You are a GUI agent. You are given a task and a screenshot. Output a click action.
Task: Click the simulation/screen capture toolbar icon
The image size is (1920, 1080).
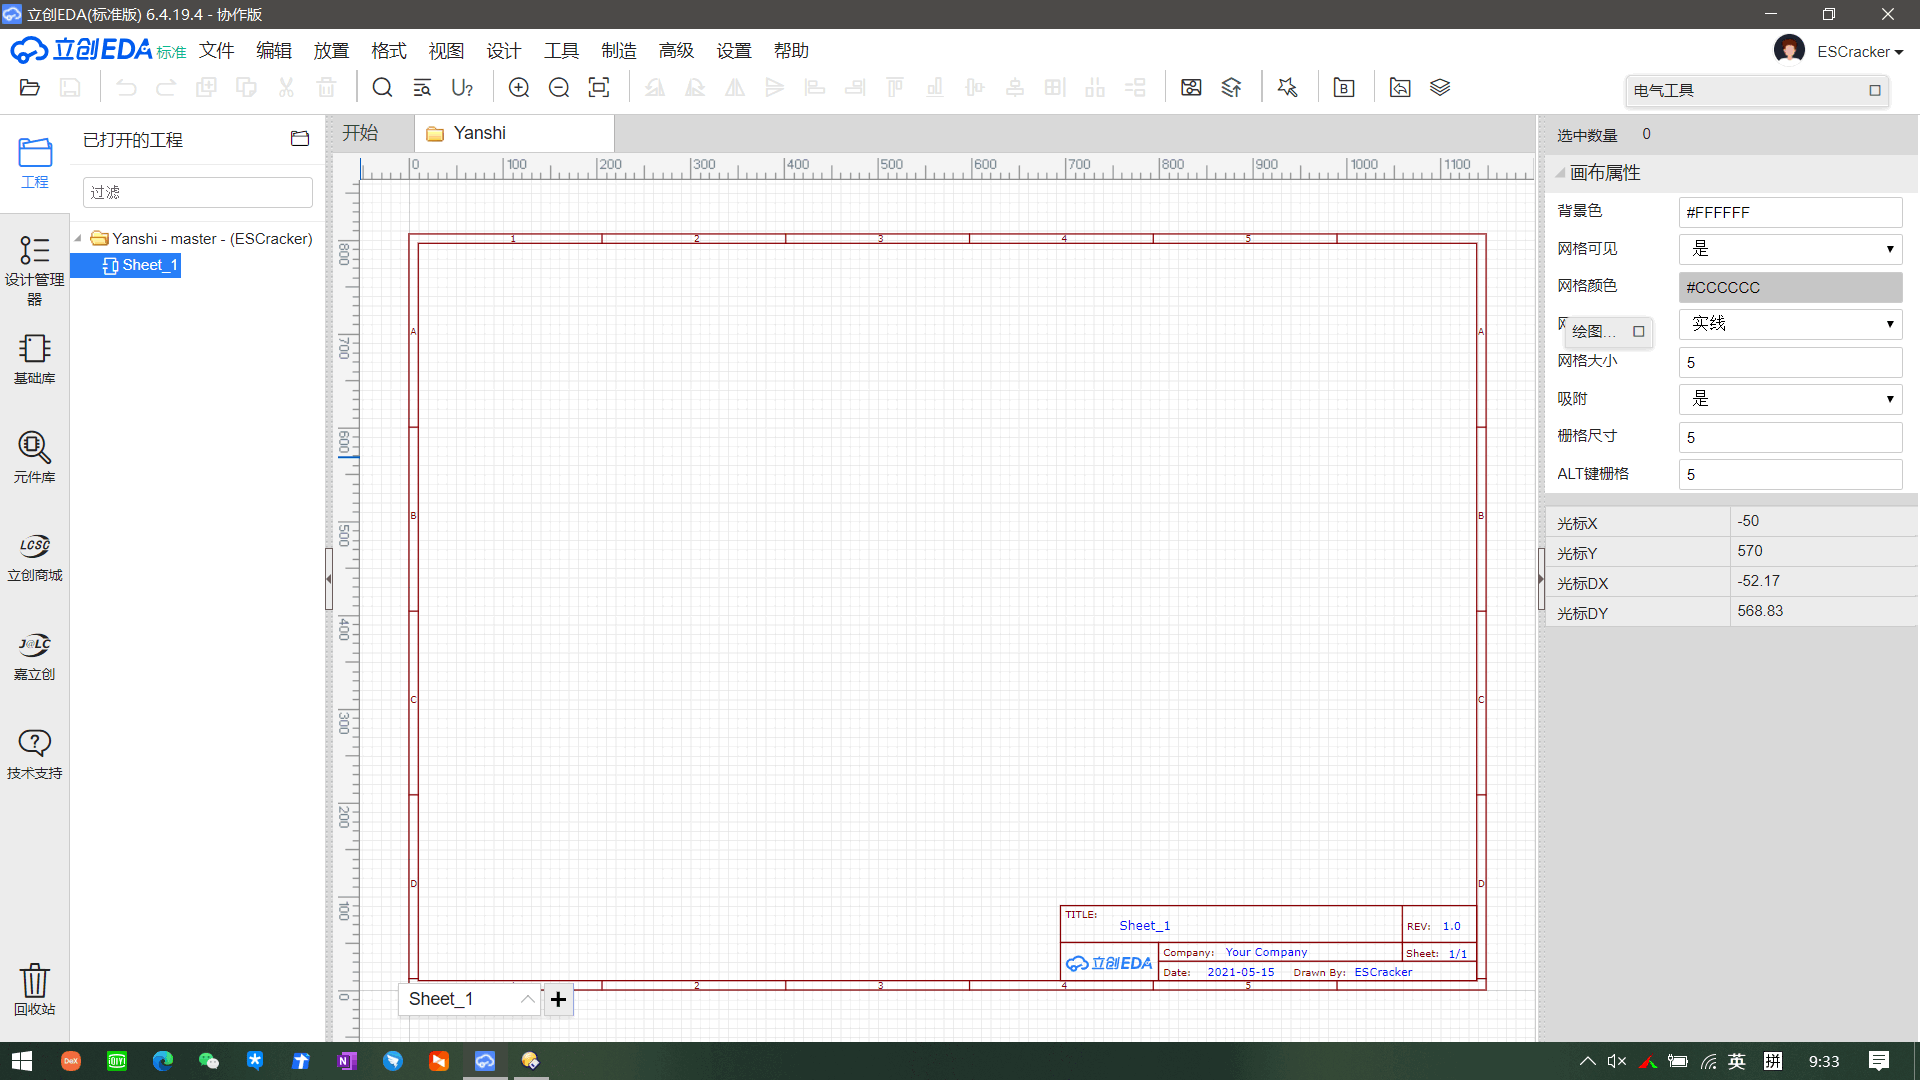click(1191, 88)
